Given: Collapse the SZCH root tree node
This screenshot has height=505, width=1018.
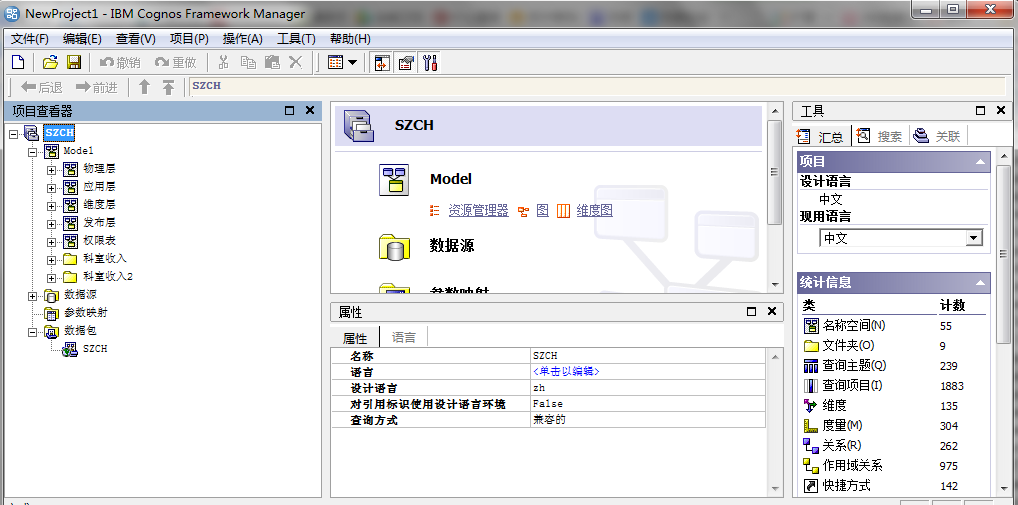Looking at the screenshot, I should click(14, 133).
